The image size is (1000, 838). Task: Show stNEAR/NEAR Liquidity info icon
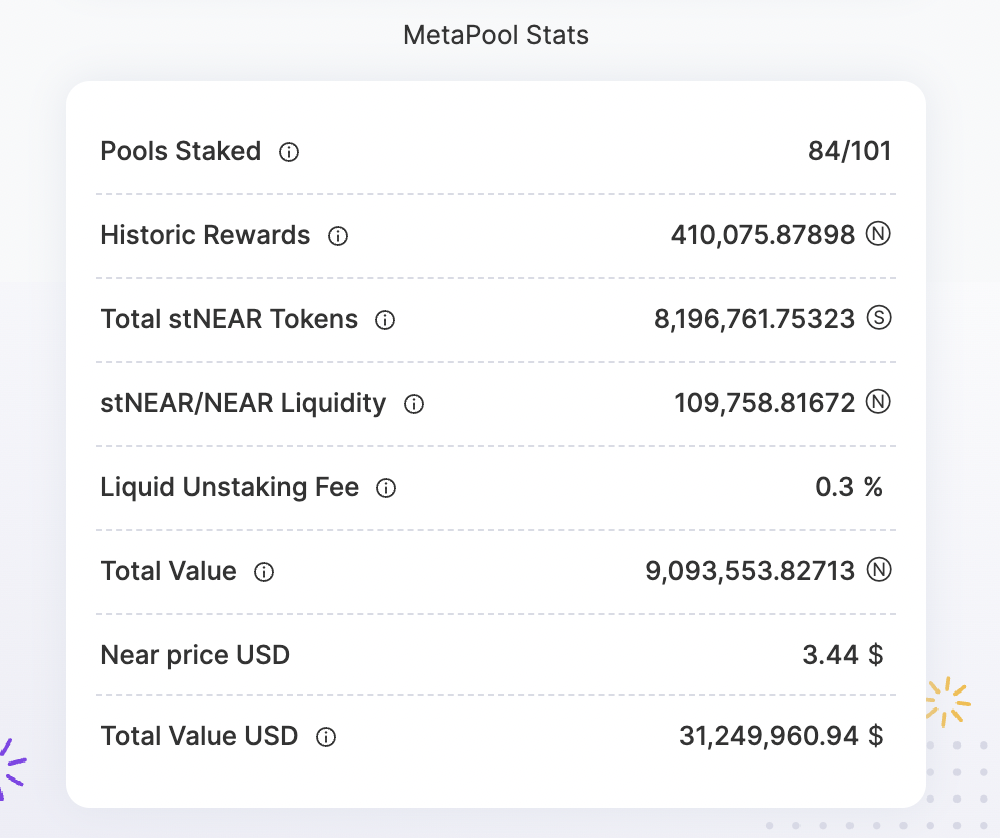click(414, 404)
